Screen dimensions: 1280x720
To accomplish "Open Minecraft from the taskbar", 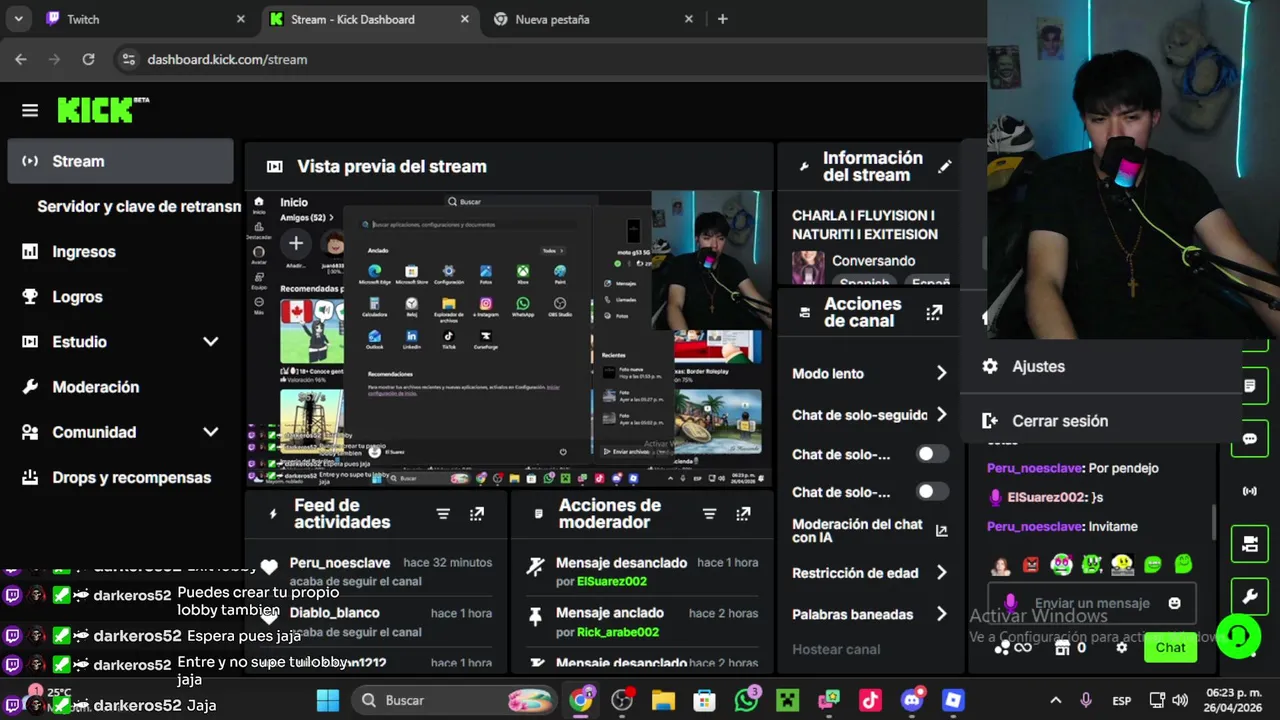I will tap(788, 700).
